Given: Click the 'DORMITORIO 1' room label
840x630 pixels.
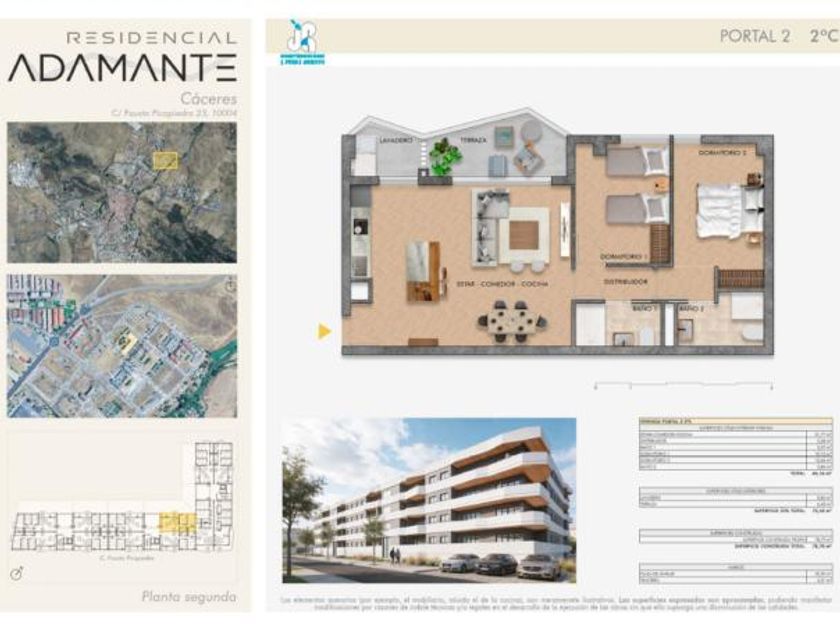Looking at the screenshot, I should 624,257.
